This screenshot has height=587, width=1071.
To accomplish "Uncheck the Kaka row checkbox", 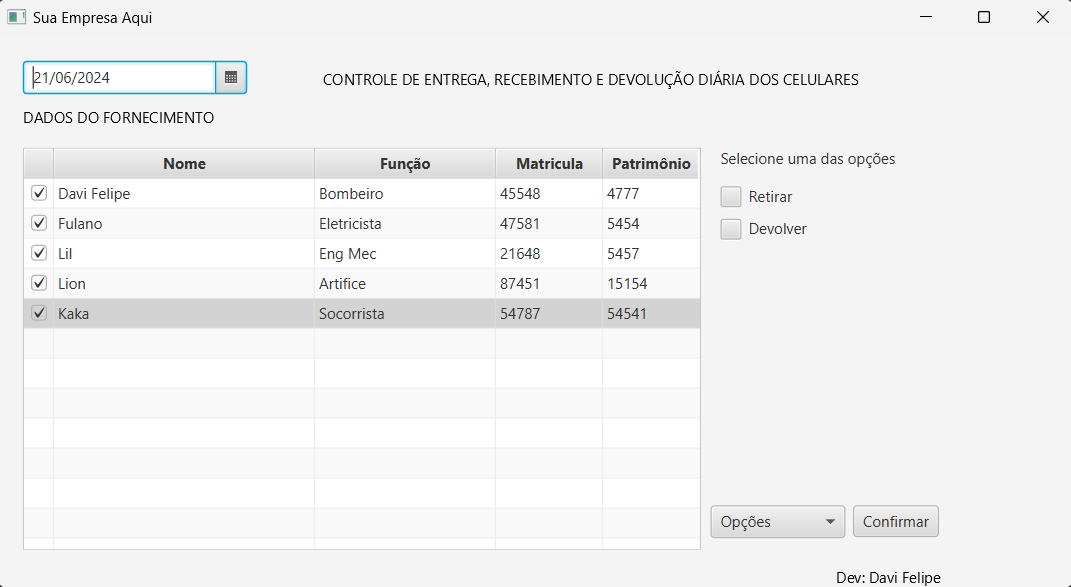I will point(39,313).
